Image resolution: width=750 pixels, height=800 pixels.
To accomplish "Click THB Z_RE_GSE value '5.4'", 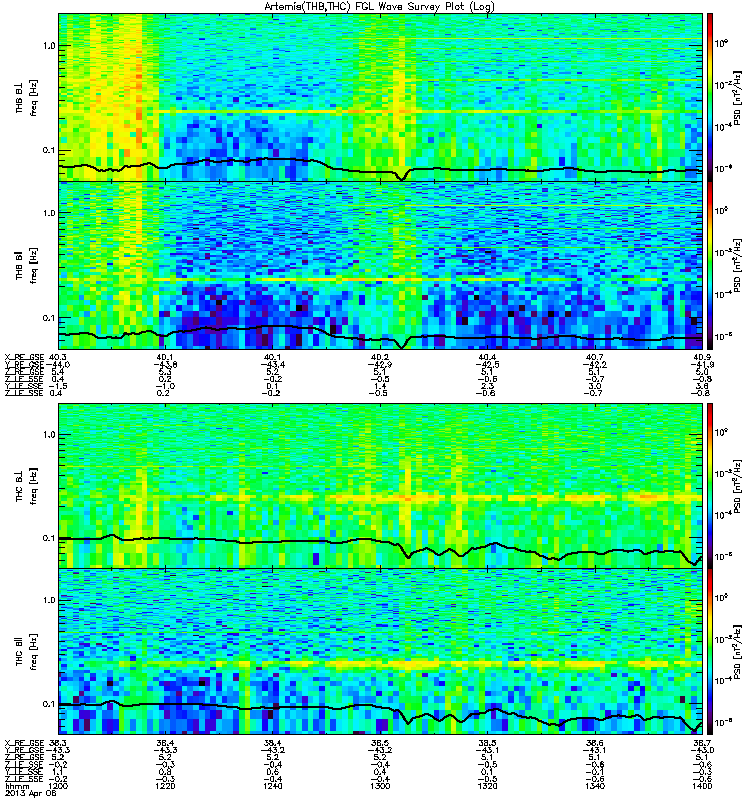I will 57,372.
